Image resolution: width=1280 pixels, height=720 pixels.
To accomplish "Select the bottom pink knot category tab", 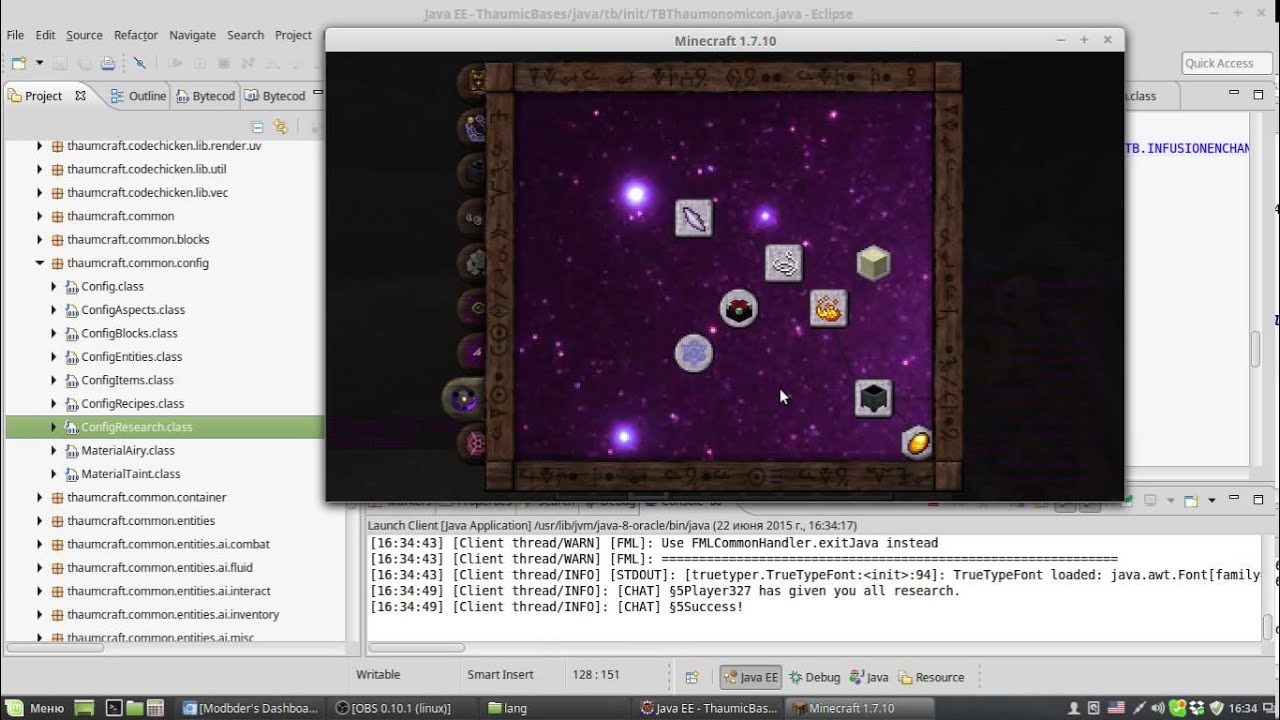I will pos(472,443).
